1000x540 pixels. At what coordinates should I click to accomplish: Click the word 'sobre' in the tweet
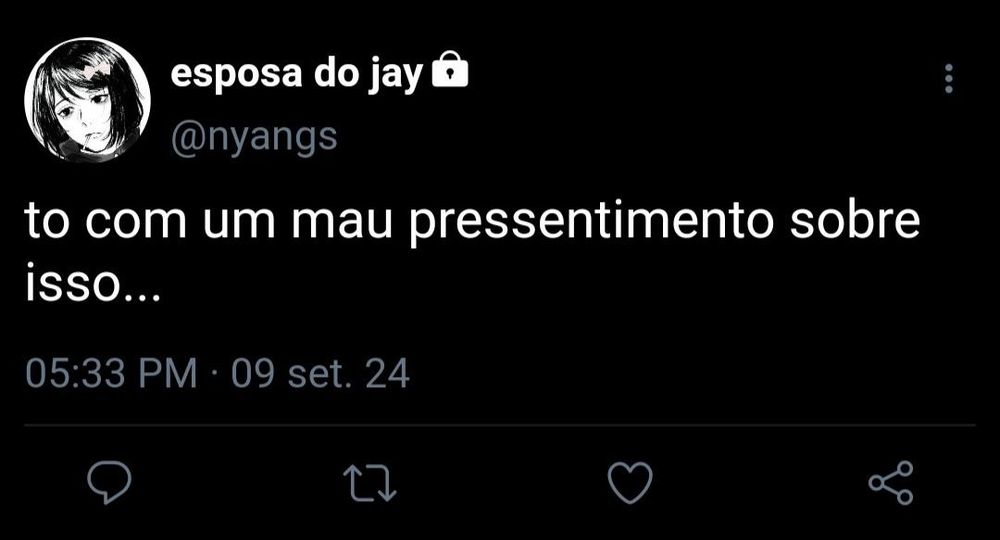tap(855, 220)
